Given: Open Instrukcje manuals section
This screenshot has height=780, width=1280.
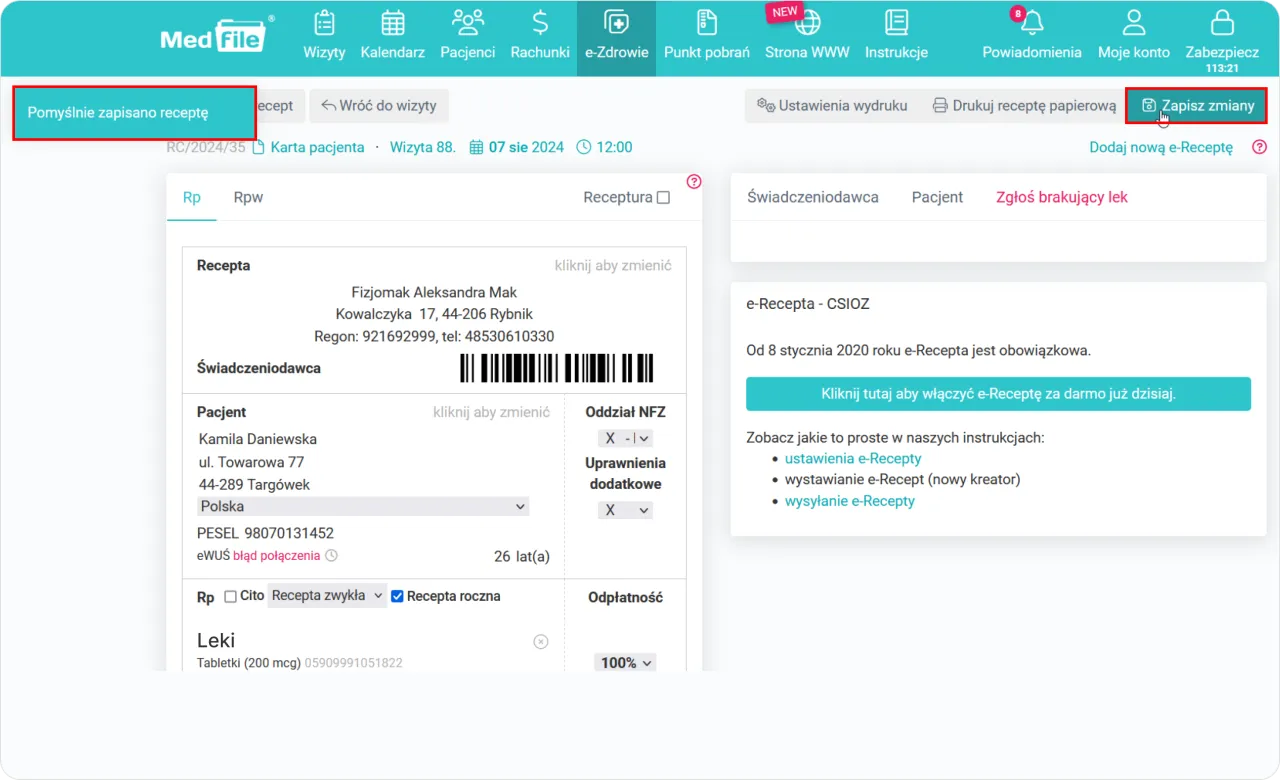Looking at the screenshot, I should (x=896, y=36).
